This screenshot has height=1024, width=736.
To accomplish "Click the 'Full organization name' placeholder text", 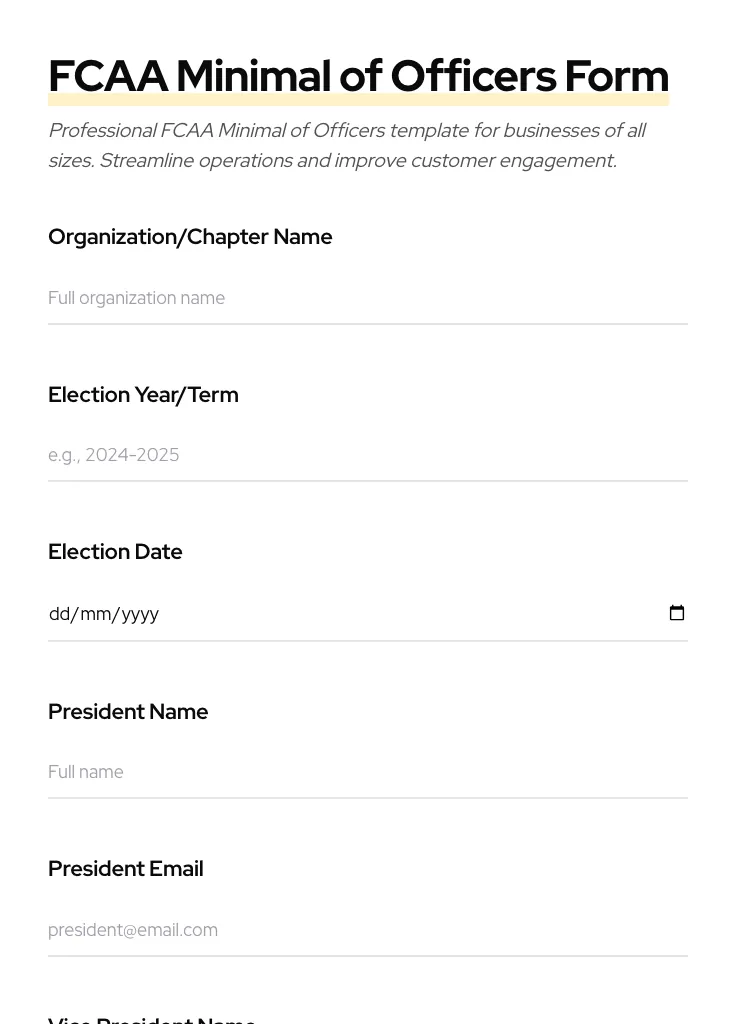I will (x=136, y=298).
